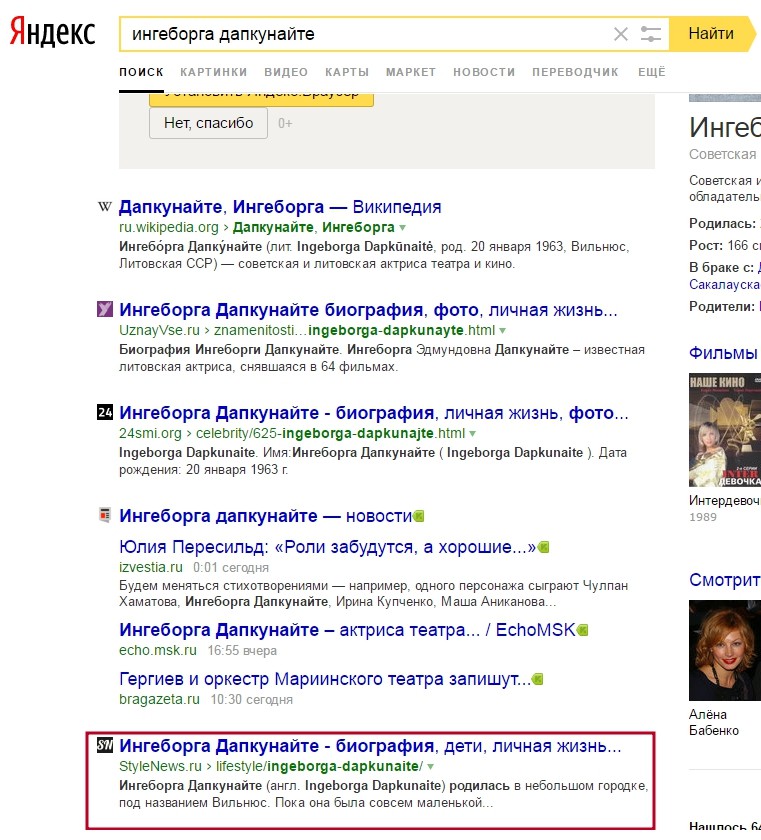The image size is (761, 840).
Task: Click the black 24smi favicon
Action: tap(105, 412)
